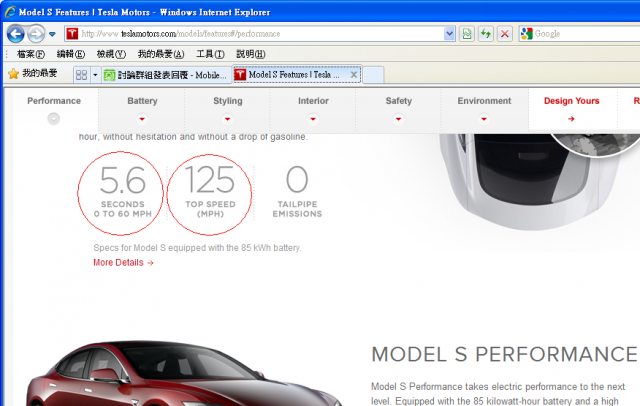The image size is (640, 406).
Task: Click the browser Back arrow button
Action: point(16,34)
